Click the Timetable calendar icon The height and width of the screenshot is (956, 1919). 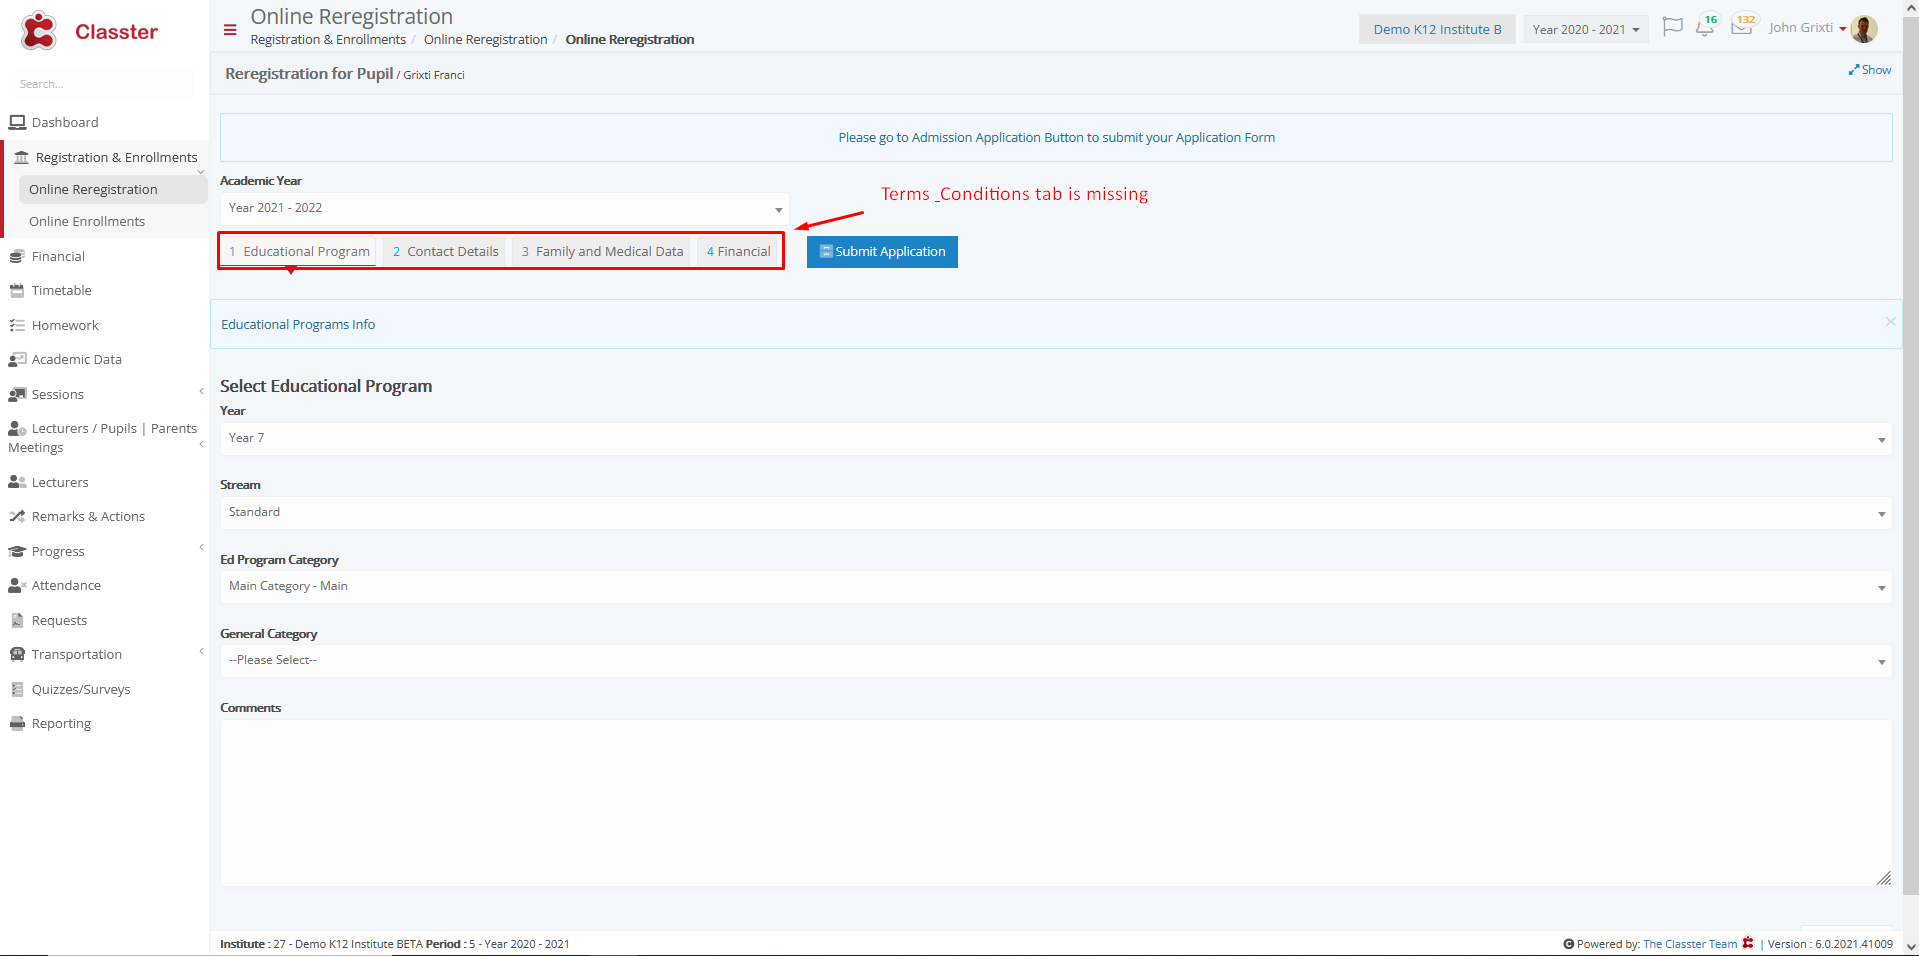pyautogui.click(x=17, y=290)
